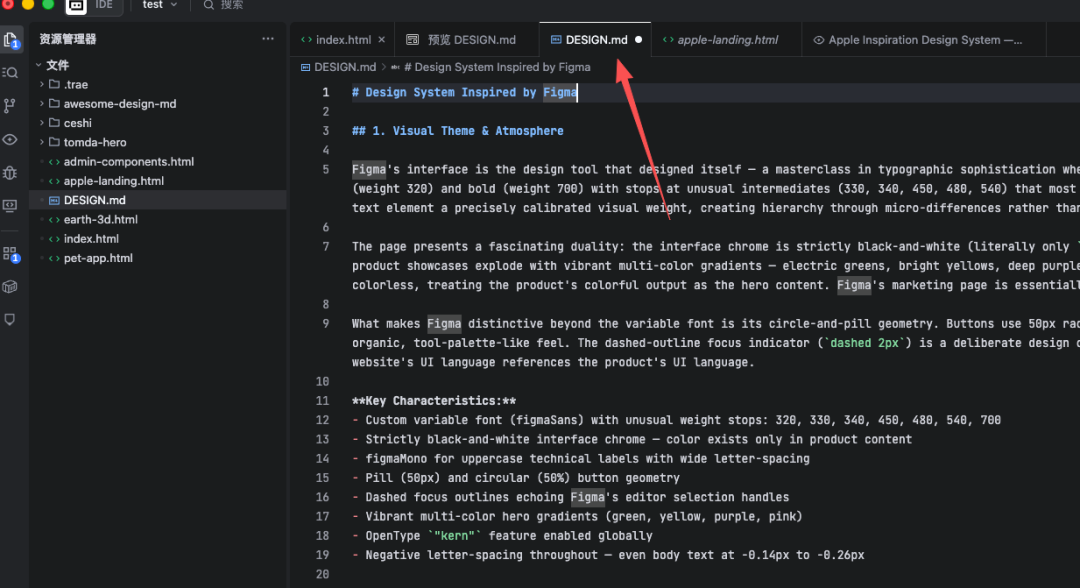Close the index.html tab

click(381, 40)
